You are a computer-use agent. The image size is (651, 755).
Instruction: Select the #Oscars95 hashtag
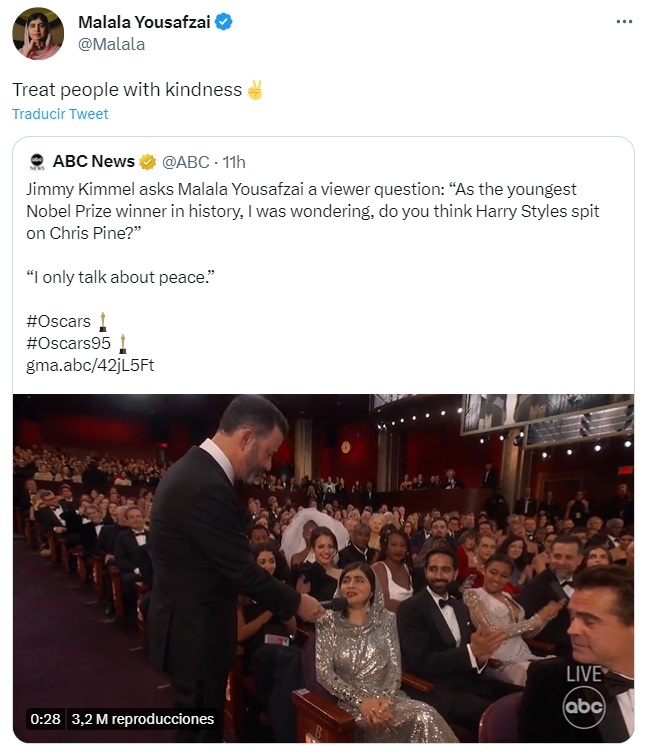click(68, 343)
